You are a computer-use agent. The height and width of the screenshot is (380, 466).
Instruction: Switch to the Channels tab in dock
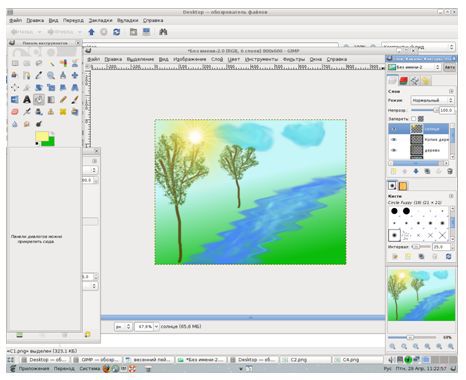(404, 80)
